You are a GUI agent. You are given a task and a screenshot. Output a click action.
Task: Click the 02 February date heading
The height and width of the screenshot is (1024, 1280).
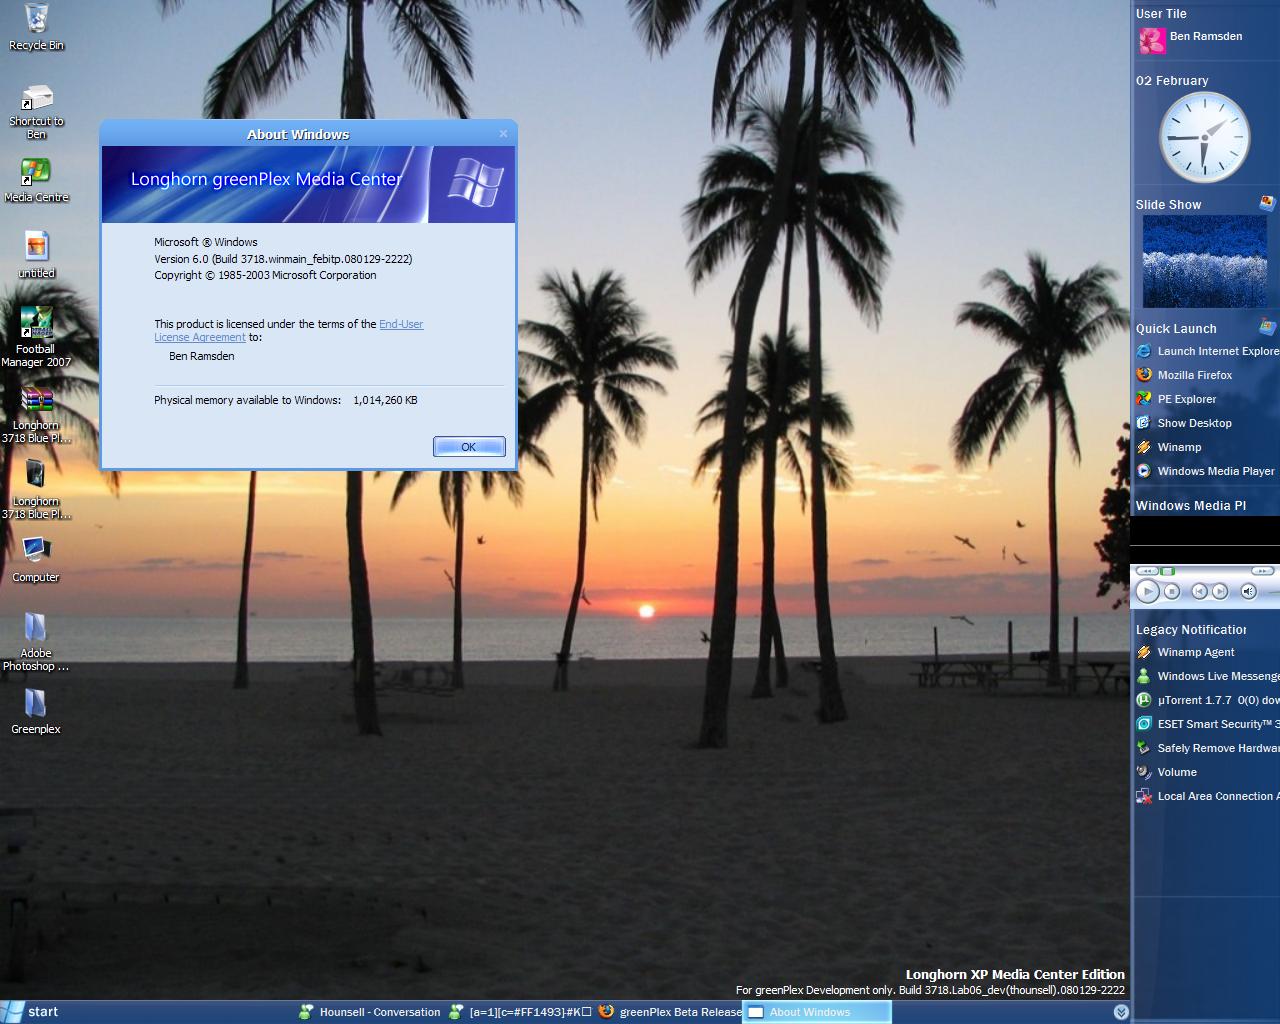(x=1172, y=80)
